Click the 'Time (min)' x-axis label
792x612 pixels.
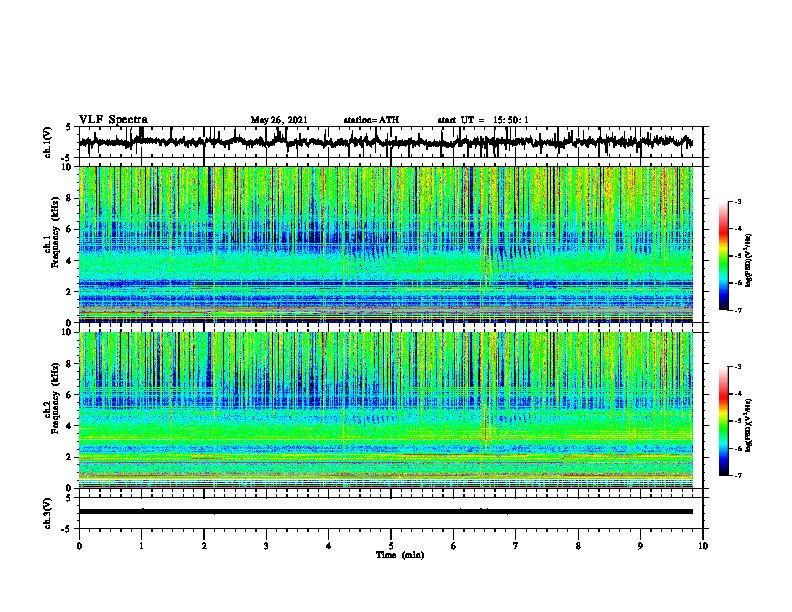pyautogui.click(x=400, y=555)
